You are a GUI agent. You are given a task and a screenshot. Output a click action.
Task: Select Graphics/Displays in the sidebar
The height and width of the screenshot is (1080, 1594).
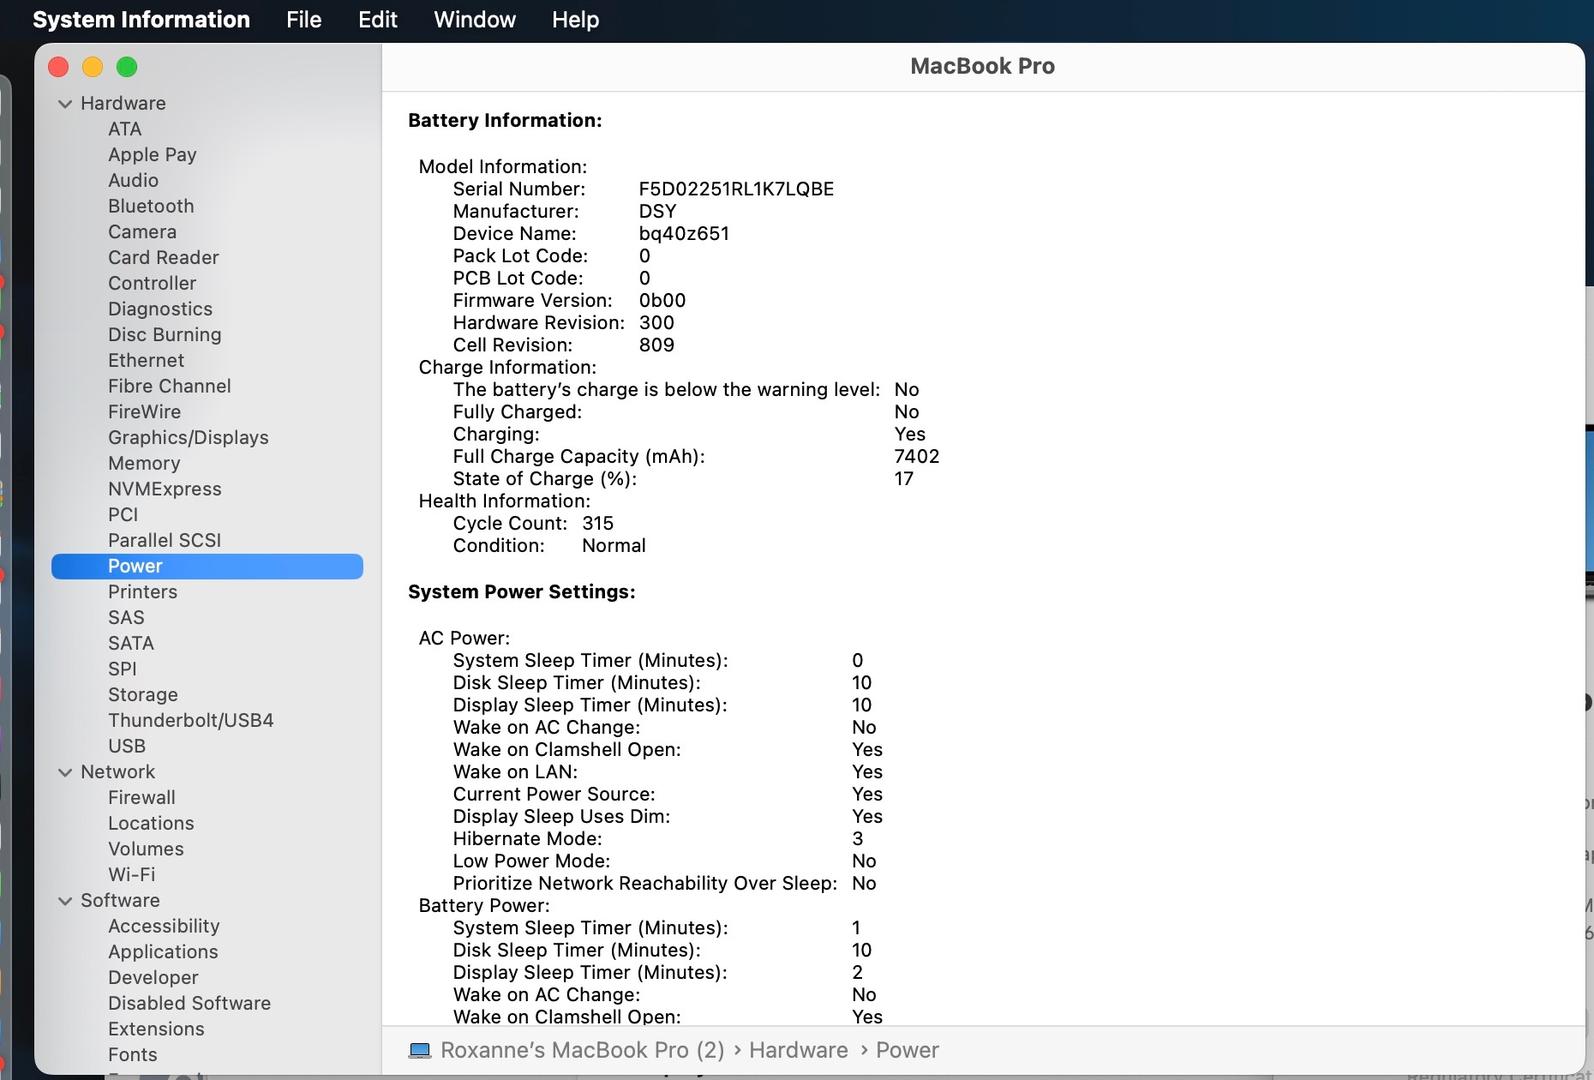188,438
